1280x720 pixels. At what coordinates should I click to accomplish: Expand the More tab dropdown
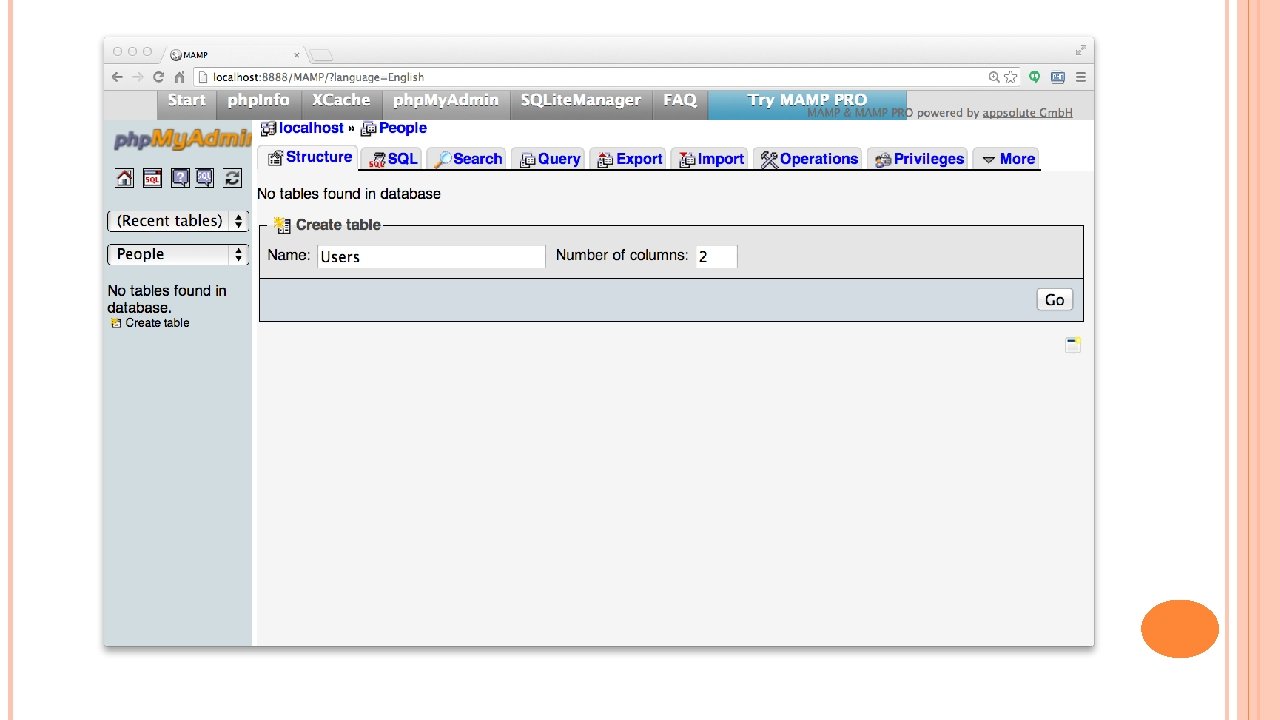[1008, 159]
